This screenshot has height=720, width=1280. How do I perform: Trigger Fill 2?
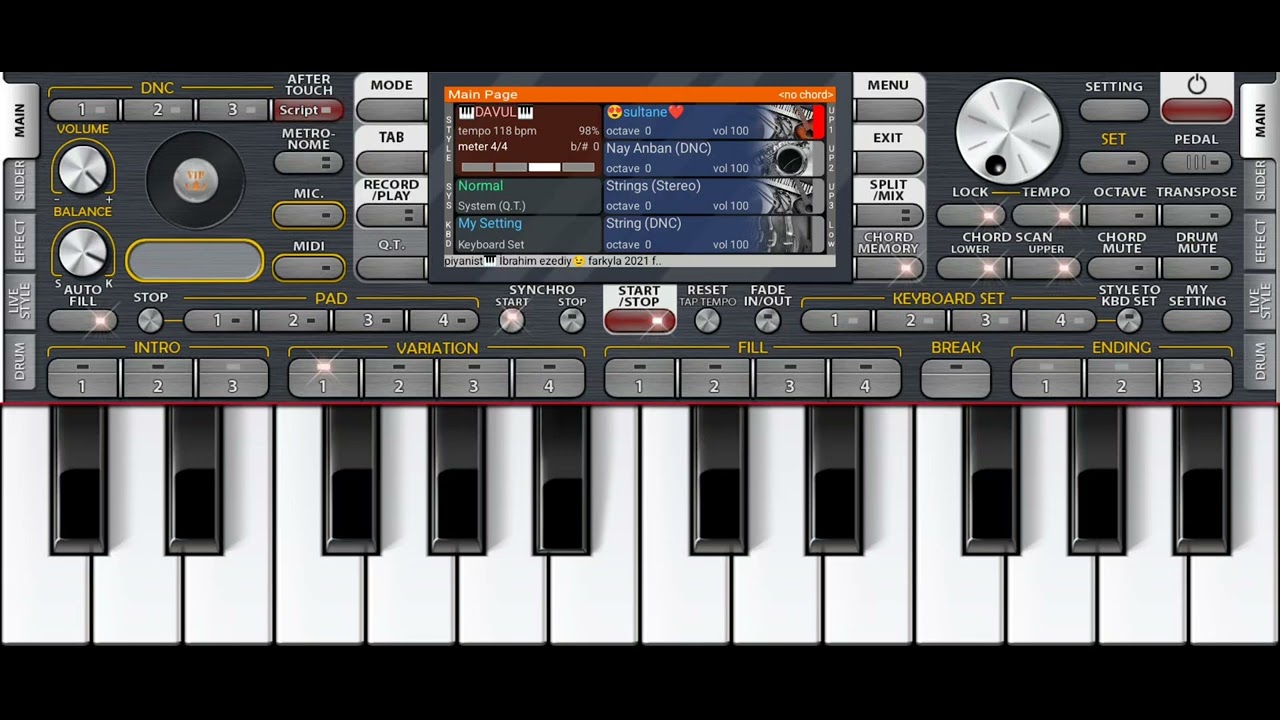(x=715, y=378)
